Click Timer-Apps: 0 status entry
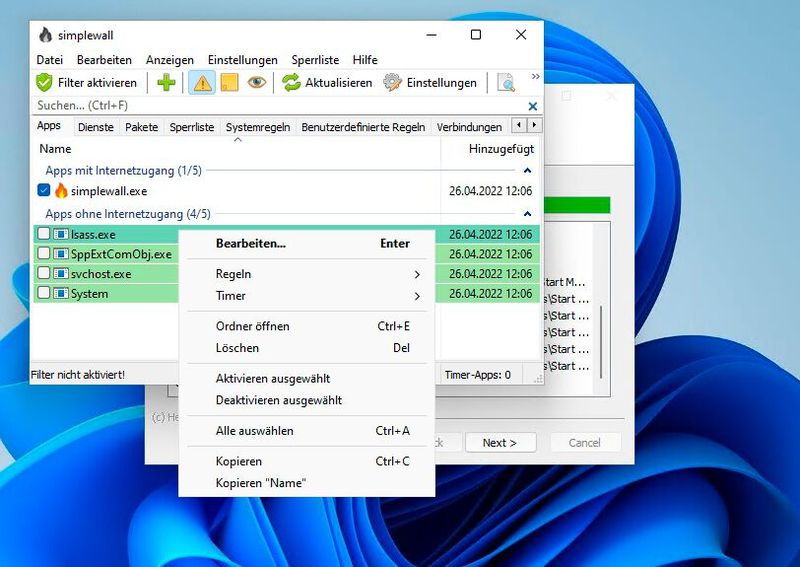The width and height of the screenshot is (800, 567). (478, 375)
